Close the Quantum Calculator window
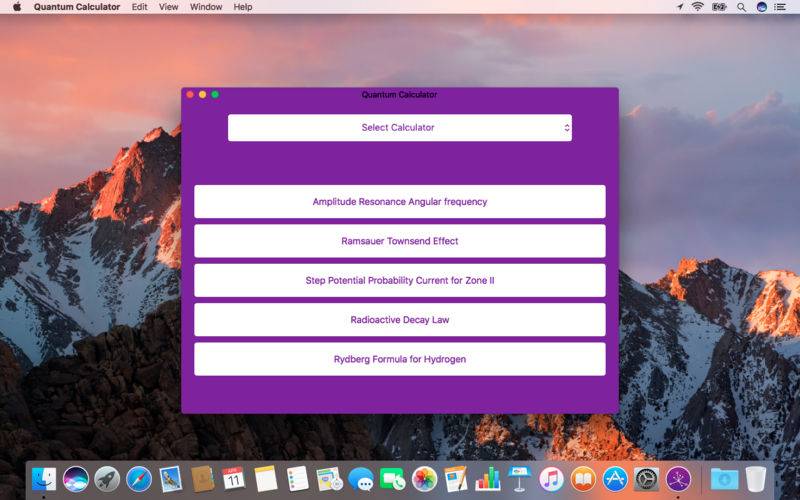This screenshot has height=500, width=800. (190, 94)
